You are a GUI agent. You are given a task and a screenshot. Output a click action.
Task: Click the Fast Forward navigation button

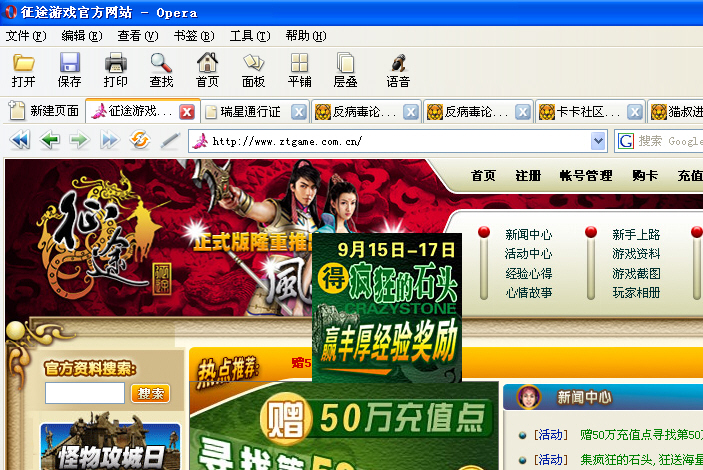coord(109,140)
